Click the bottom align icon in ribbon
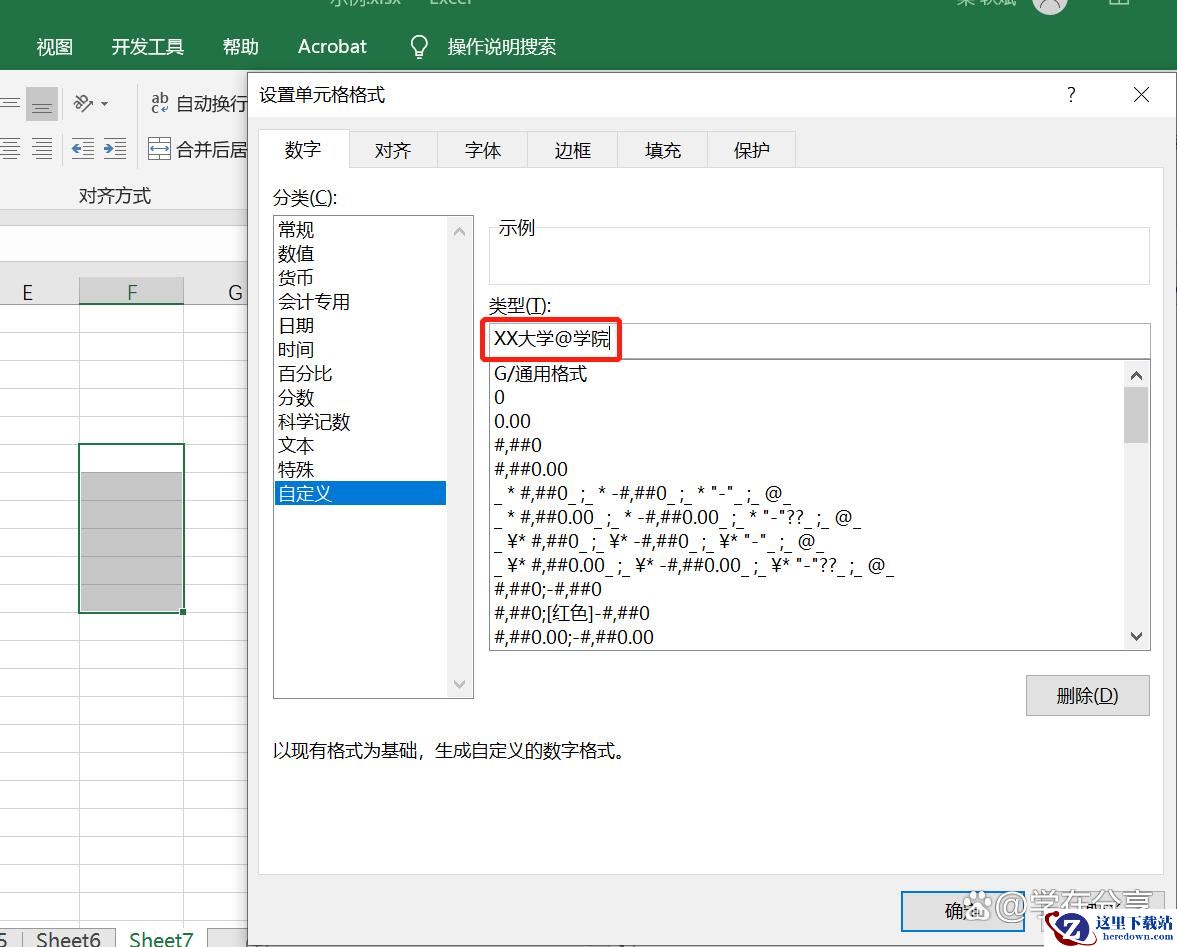 click(x=41, y=104)
